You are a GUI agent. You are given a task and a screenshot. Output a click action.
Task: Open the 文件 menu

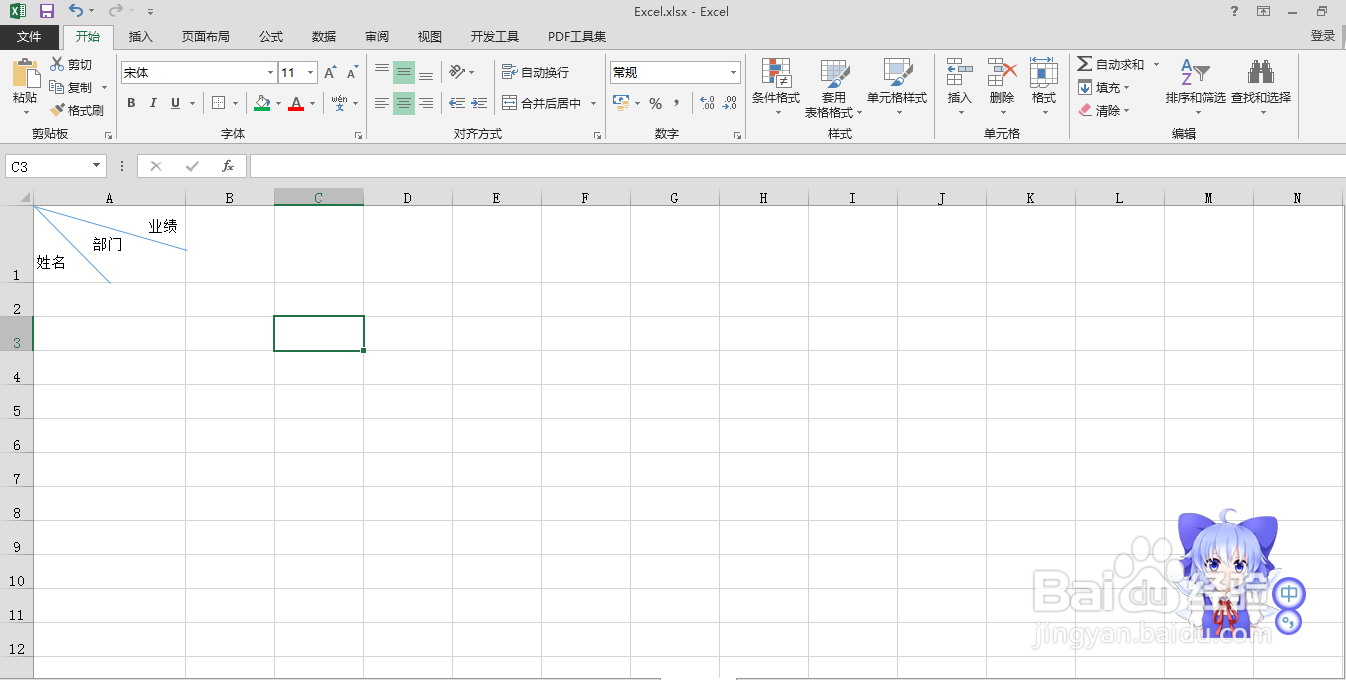tap(30, 36)
